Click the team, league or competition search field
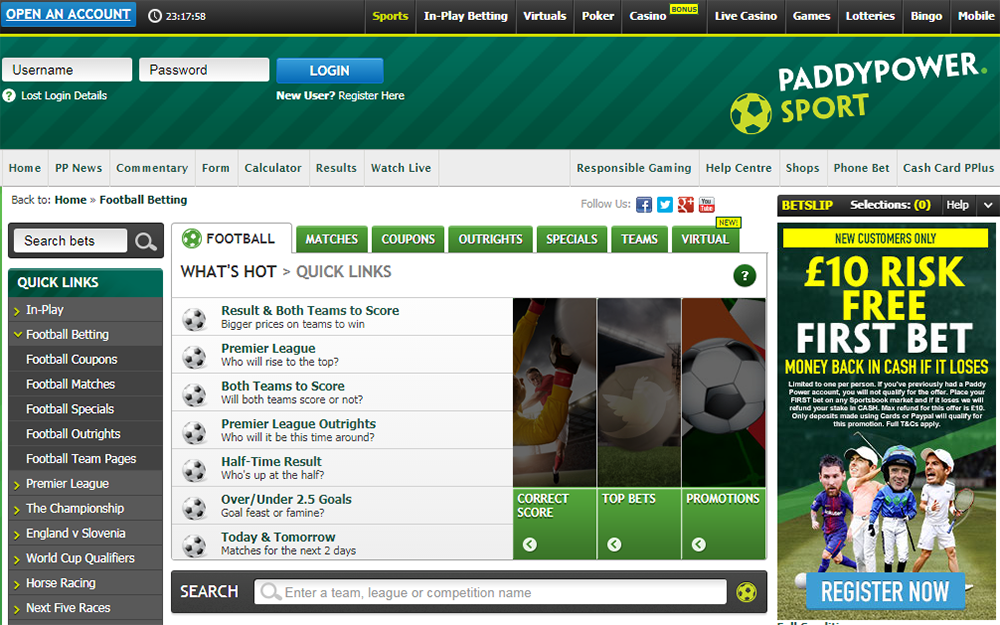 click(x=490, y=592)
